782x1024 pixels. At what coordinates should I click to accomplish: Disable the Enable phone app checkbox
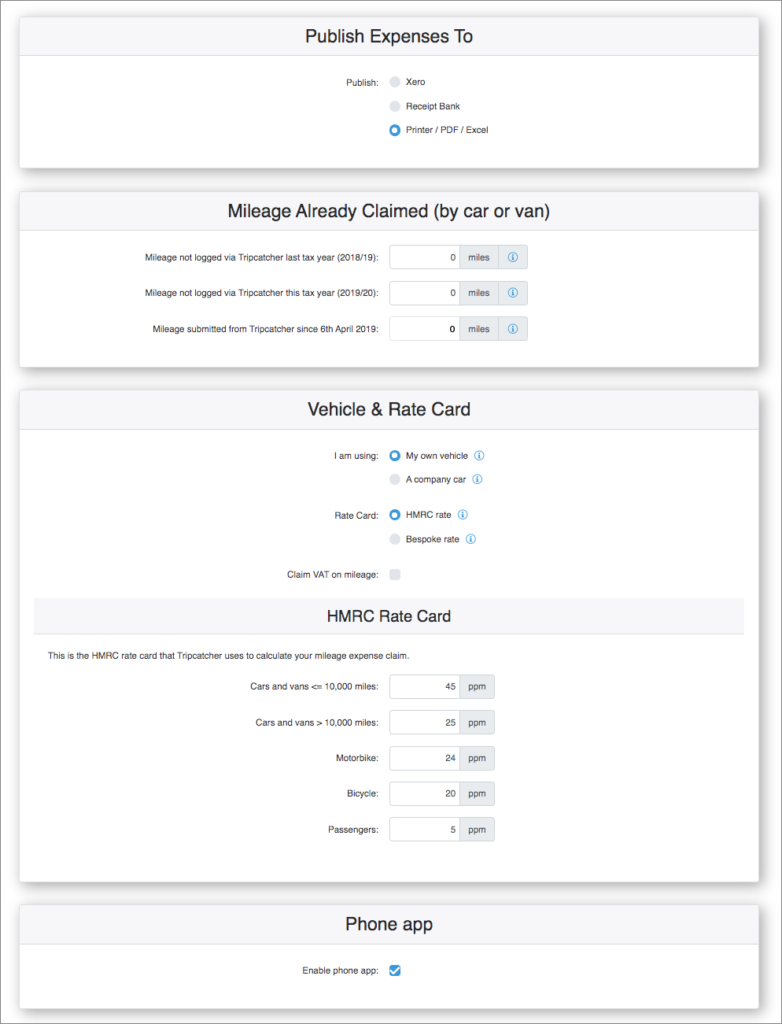point(395,970)
